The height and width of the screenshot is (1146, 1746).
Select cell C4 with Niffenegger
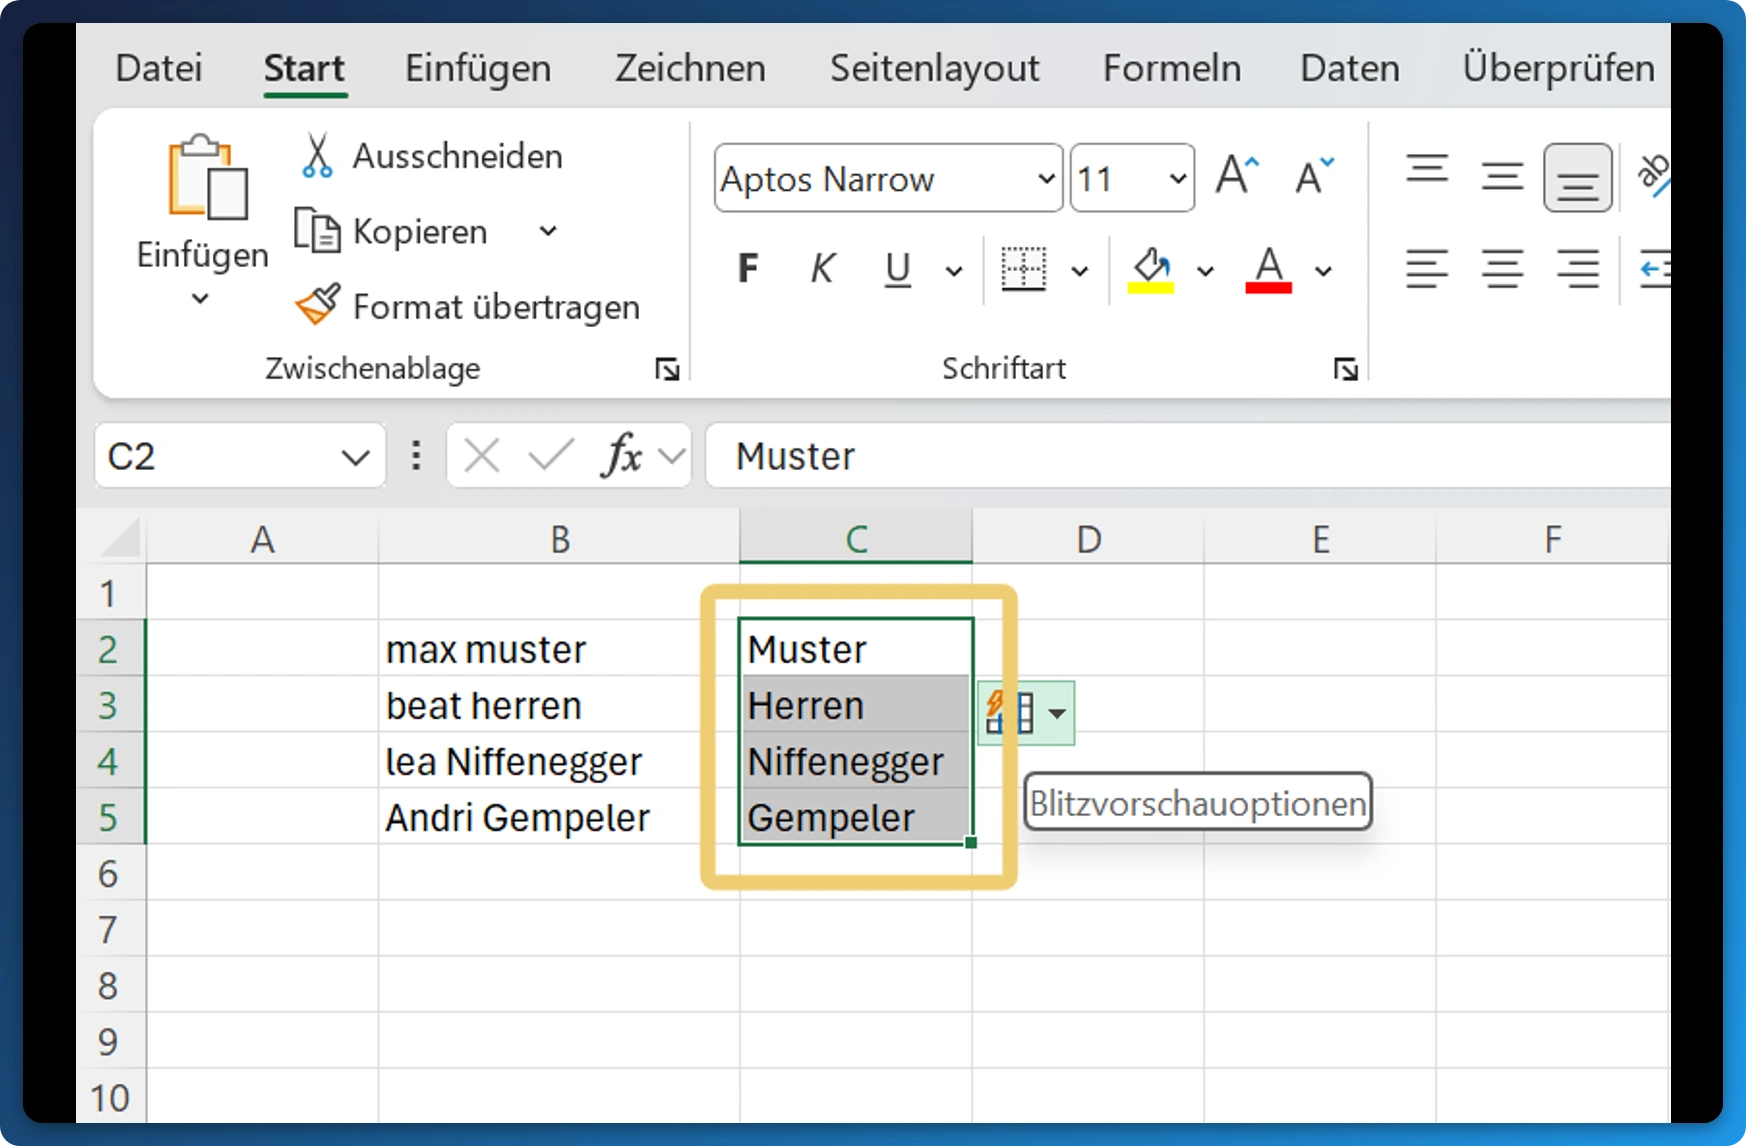pos(856,760)
